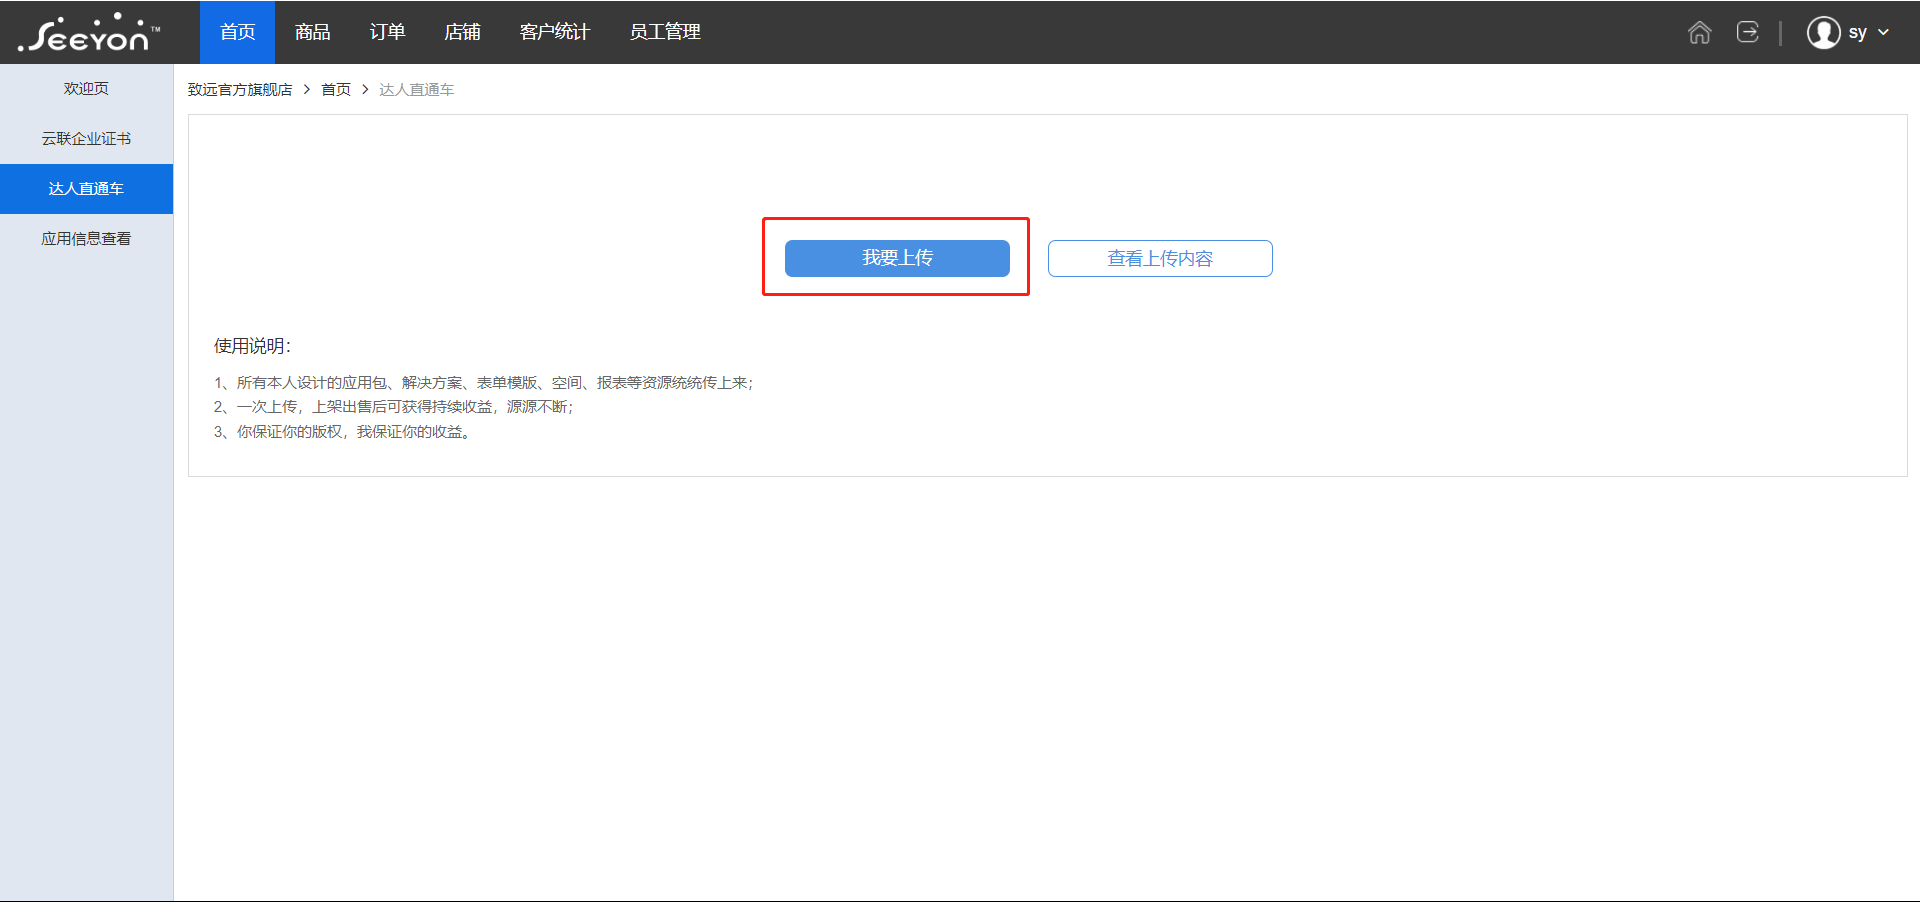Click the user avatar icon

tap(1823, 32)
